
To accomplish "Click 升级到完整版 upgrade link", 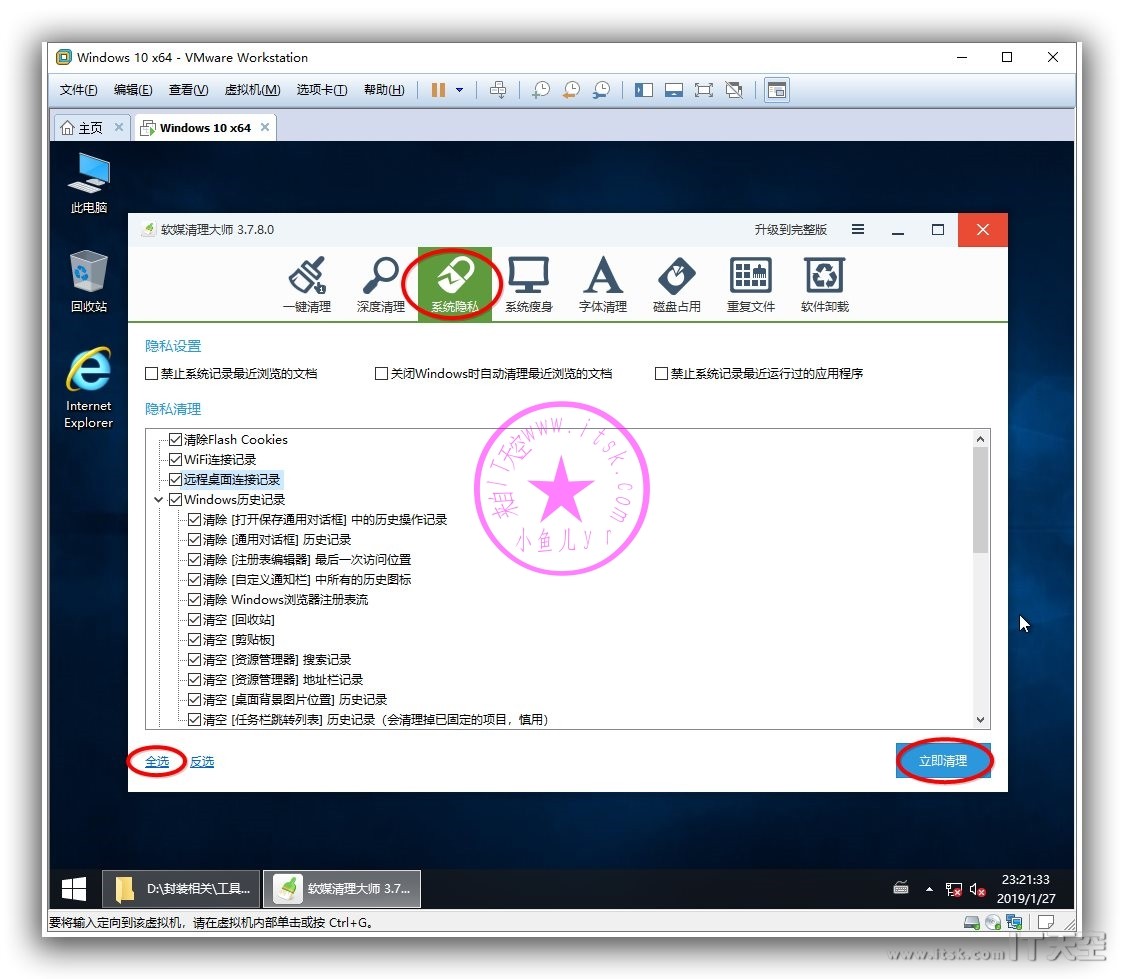I will click(x=791, y=229).
